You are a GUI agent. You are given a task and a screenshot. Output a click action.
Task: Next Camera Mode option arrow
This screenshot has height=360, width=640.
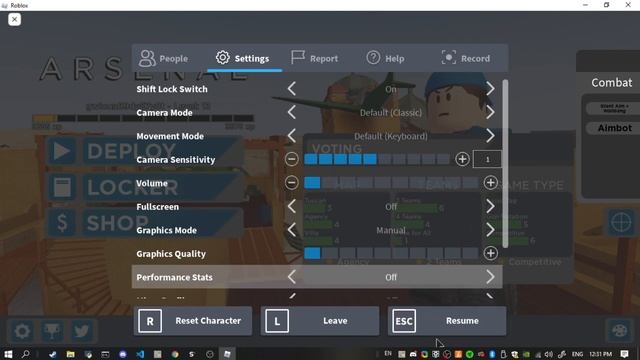(x=490, y=112)
